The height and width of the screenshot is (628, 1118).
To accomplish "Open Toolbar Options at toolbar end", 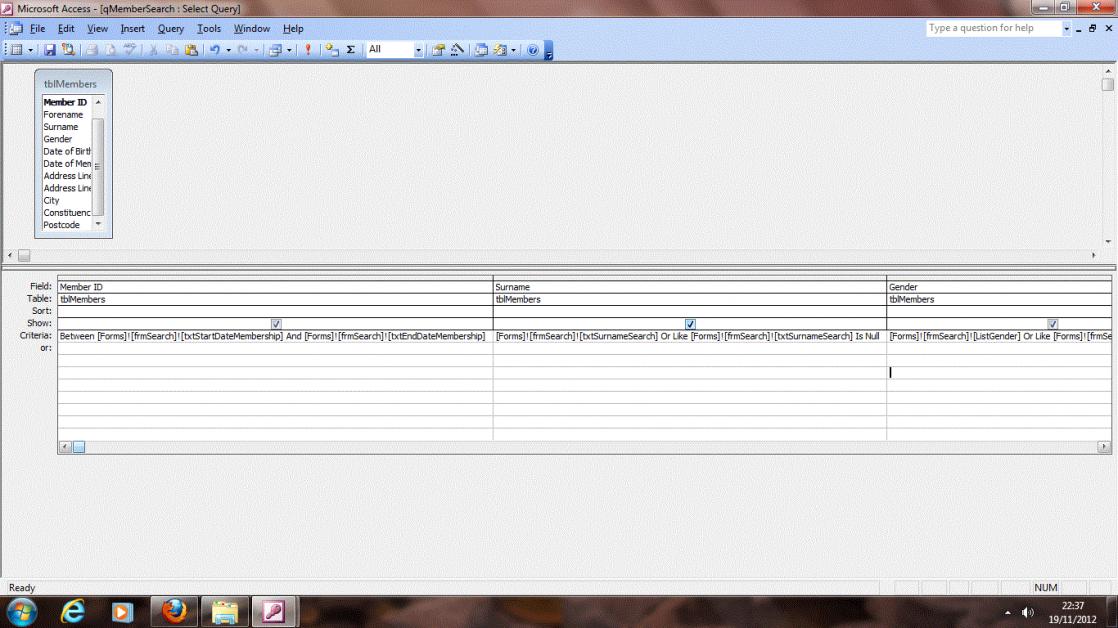I will point(548,51).
